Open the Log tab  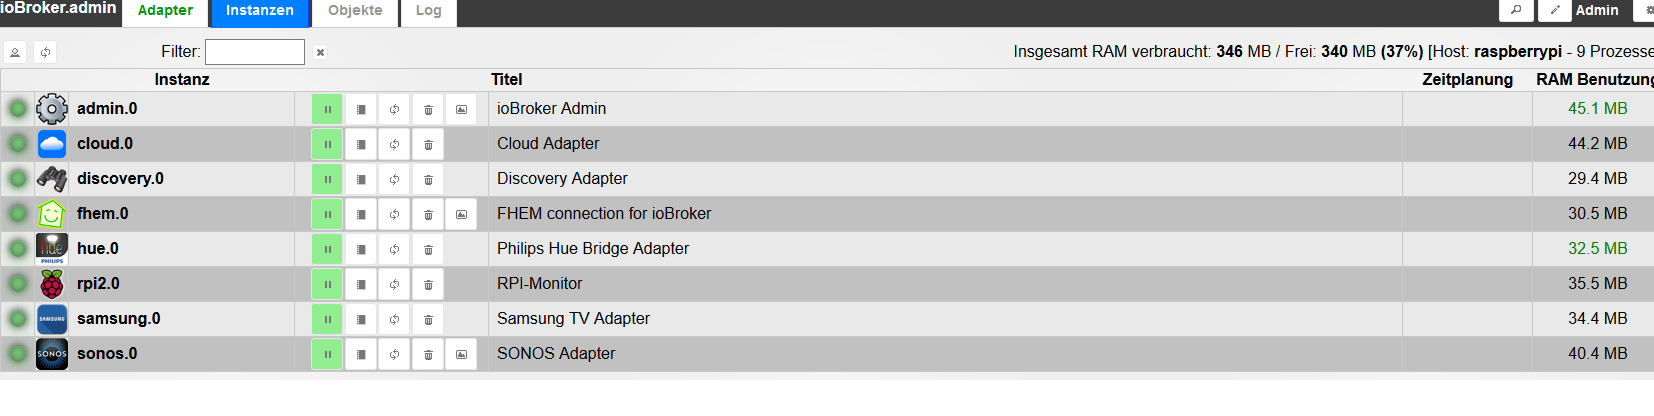[428, 11]
